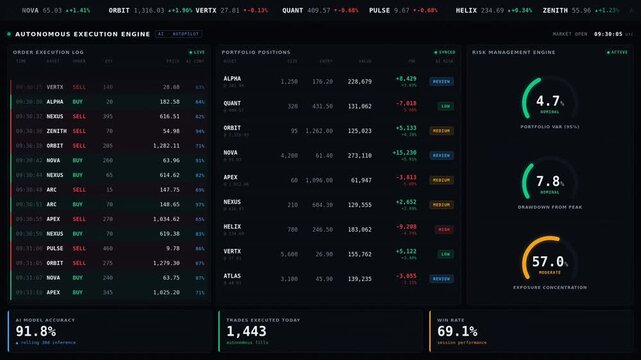Click the NOVA position value 273,110

(359, 156)
